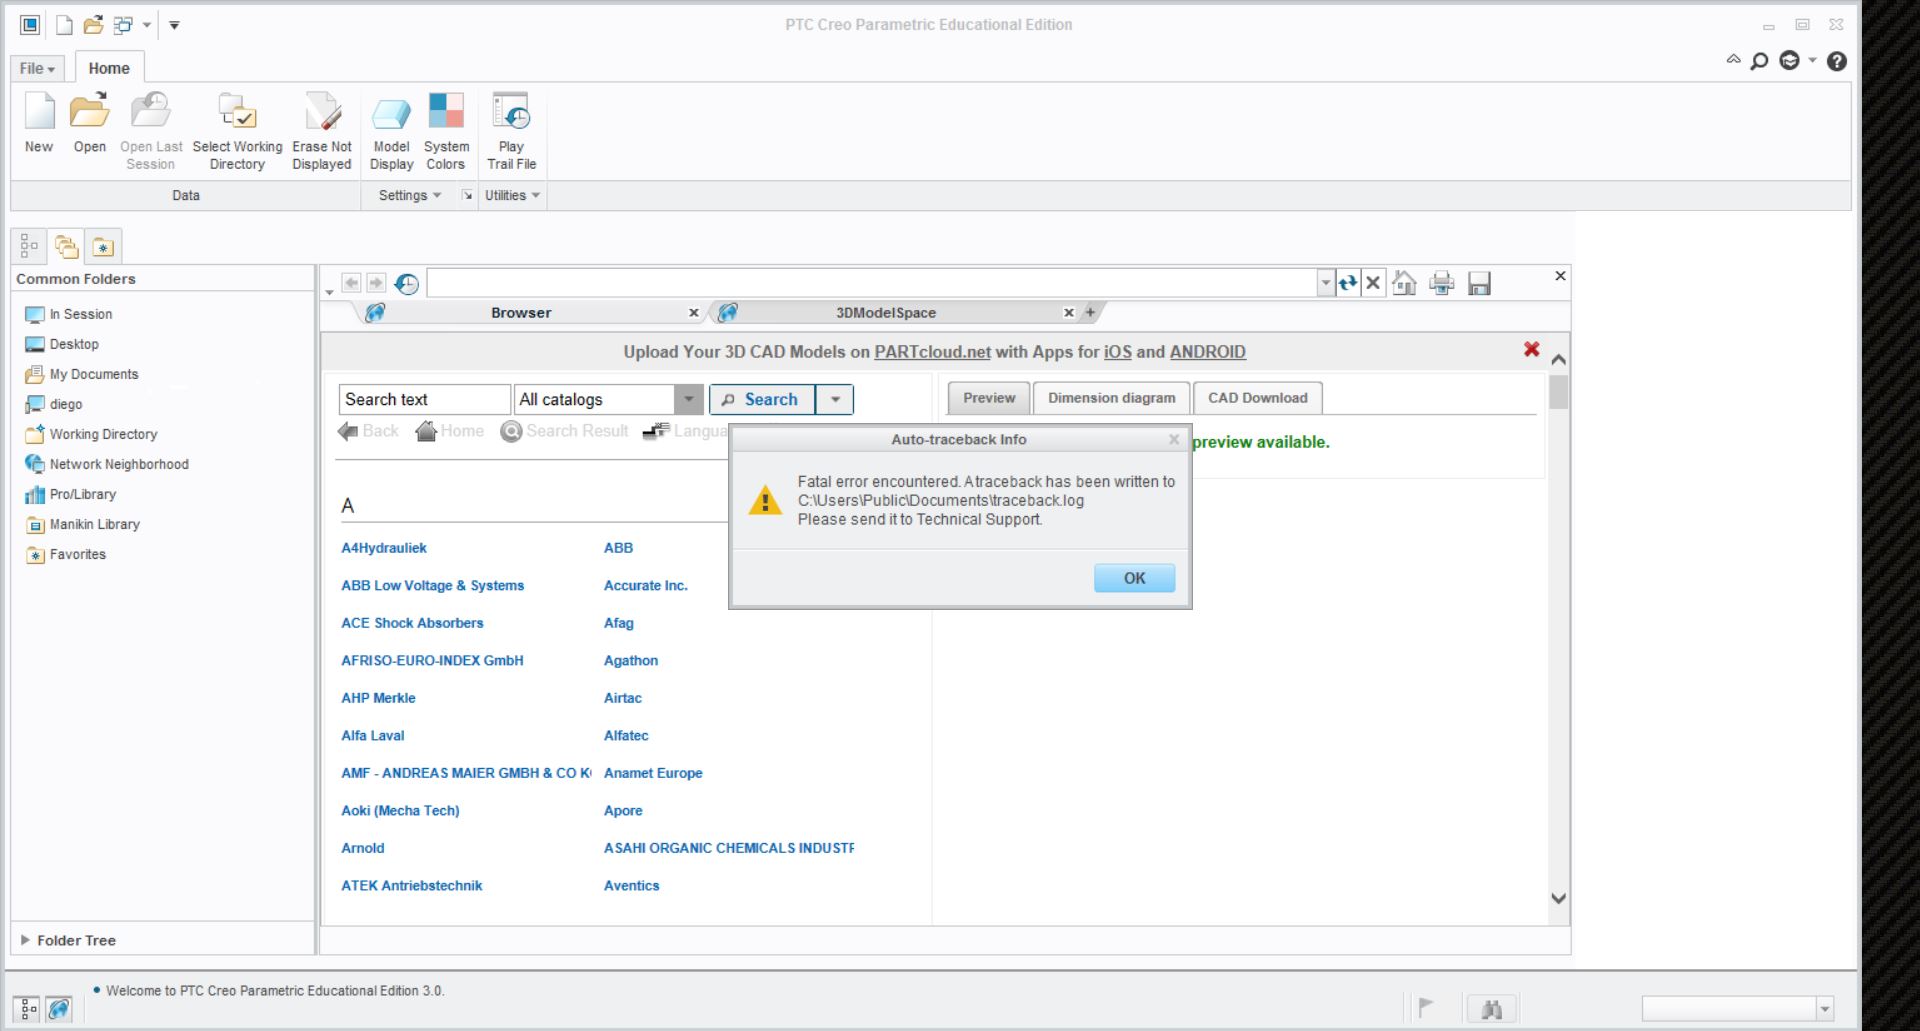Show the model tree navigator tab icon
1920x1031 pixels.
[29, 246]
